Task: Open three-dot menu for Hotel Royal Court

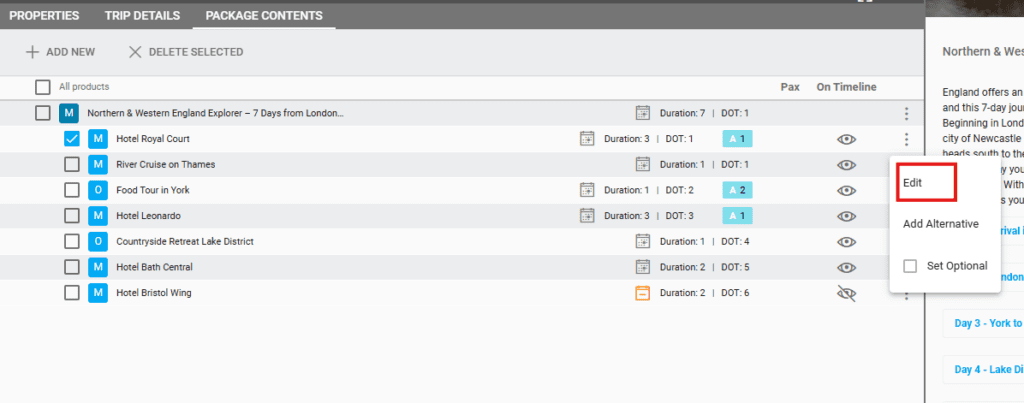Action: pyautogui.click(x=906, y=139)
